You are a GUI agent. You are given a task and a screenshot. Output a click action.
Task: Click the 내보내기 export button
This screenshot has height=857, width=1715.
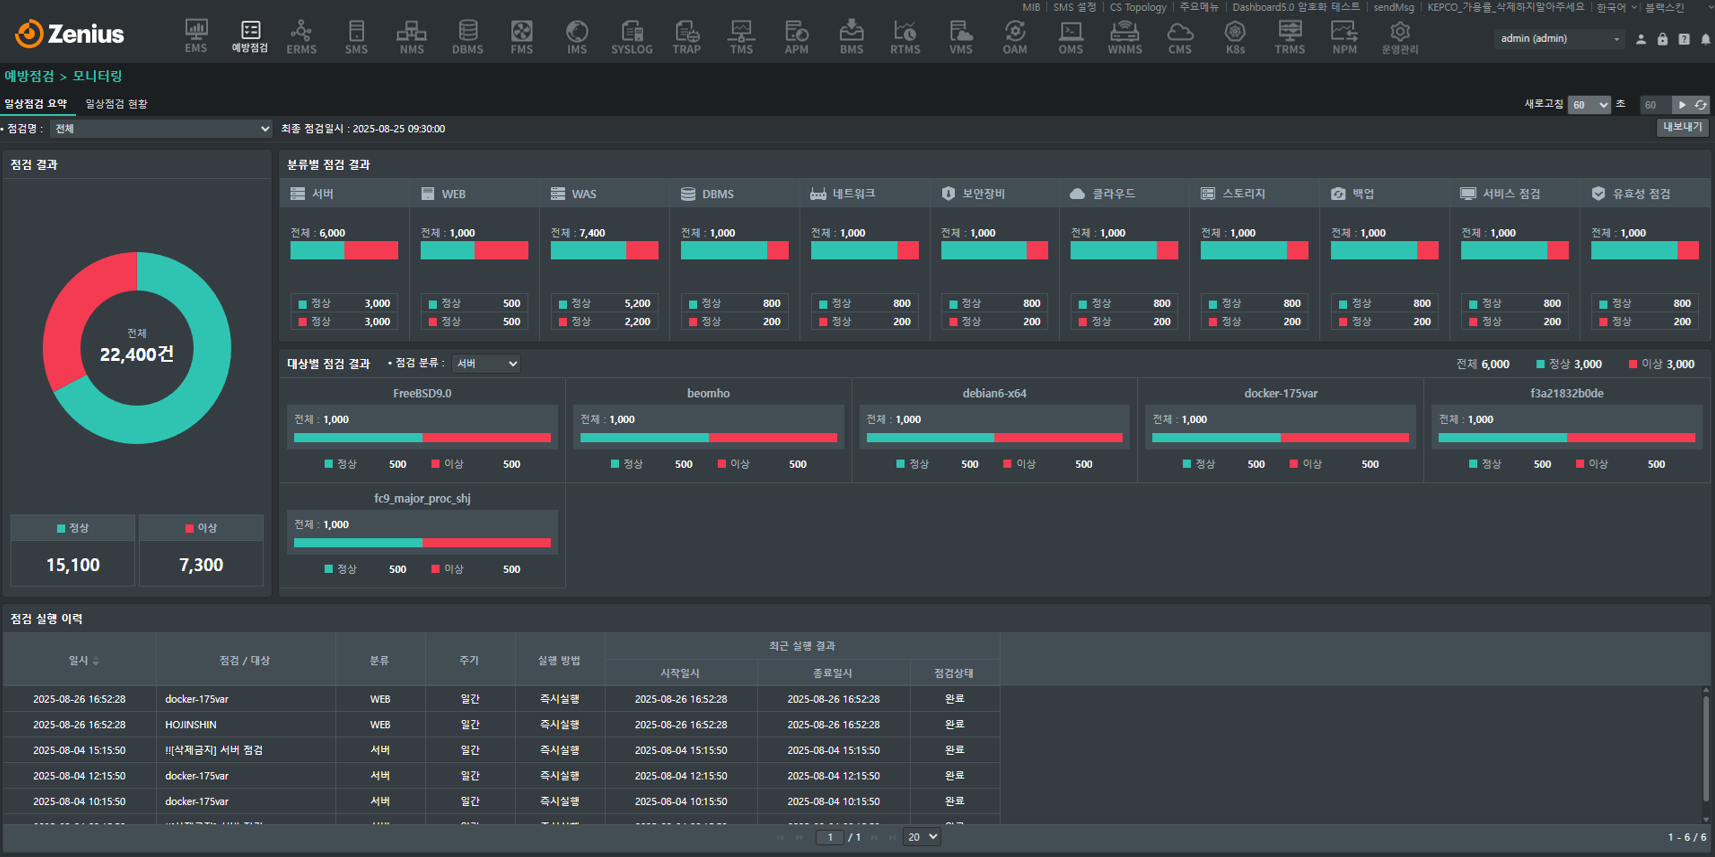pyautogui.click(x=1682, y=128)
